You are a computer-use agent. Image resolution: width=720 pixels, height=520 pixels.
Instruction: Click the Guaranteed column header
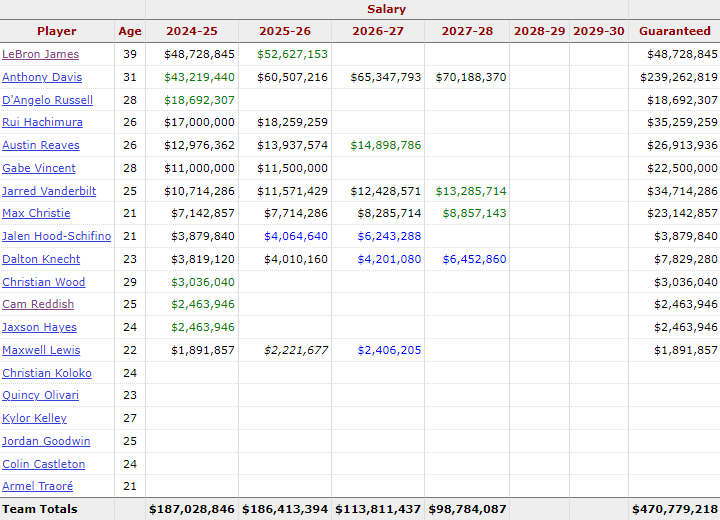(x=675, y=31)
